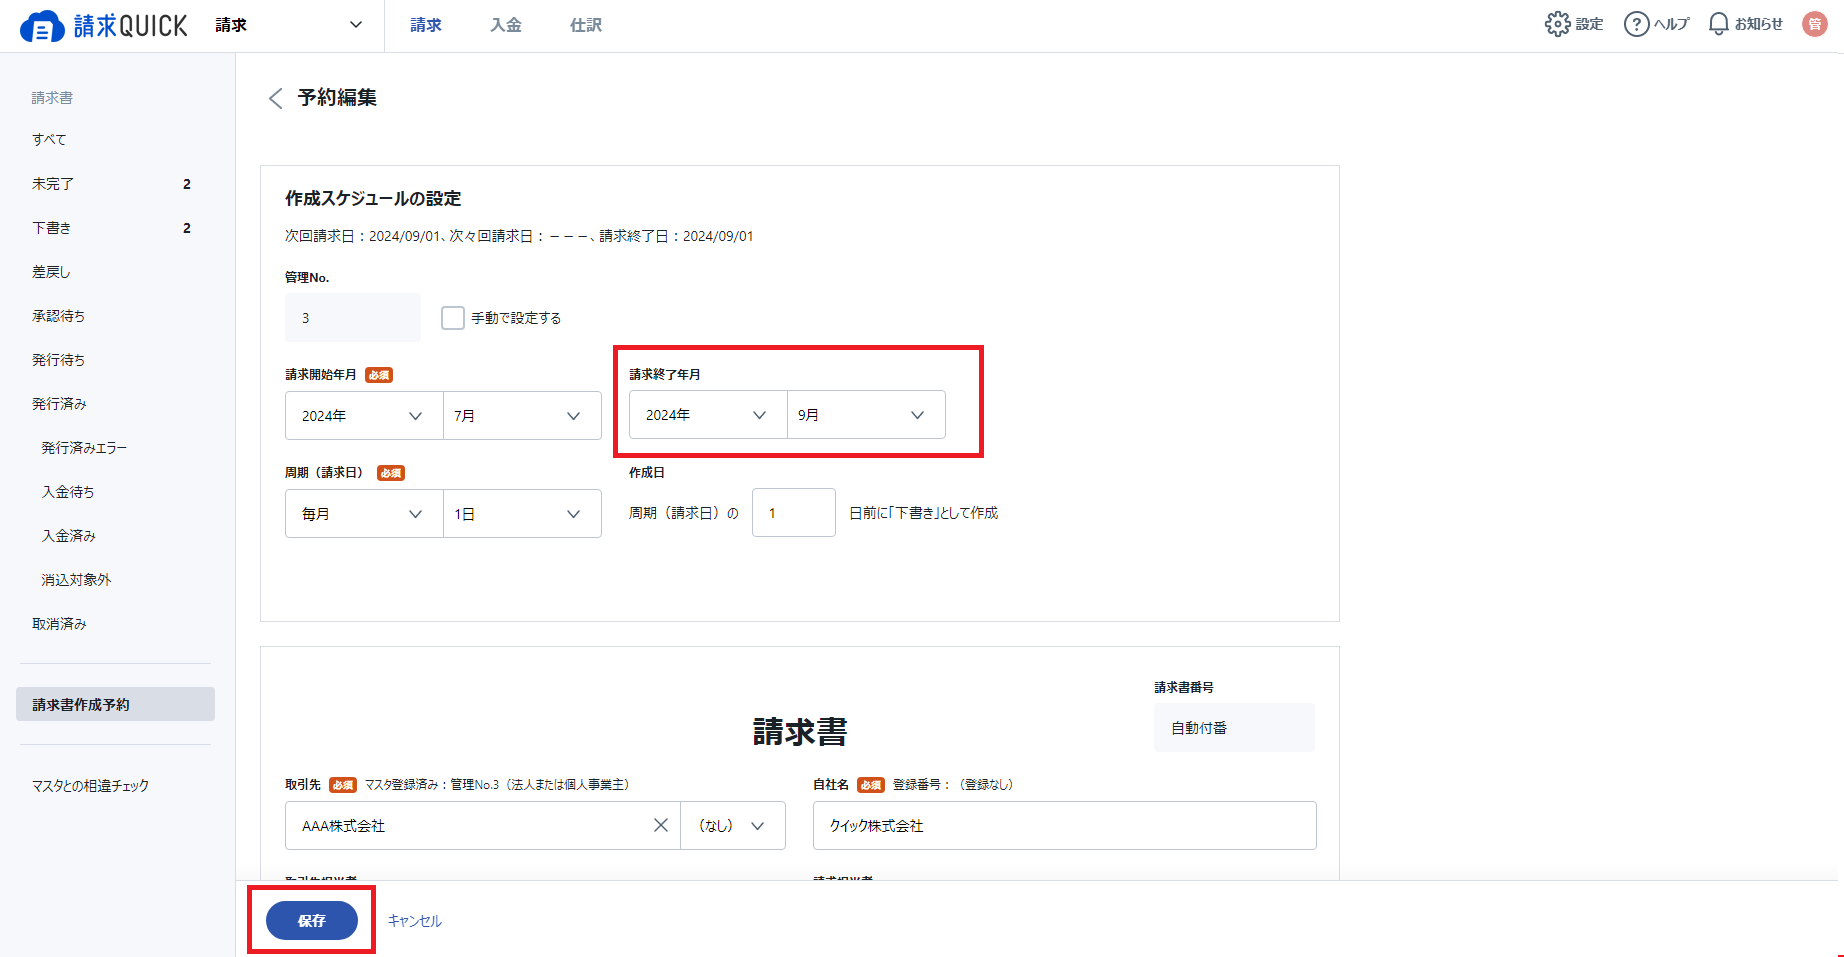Select 請求書作成予約 in the sidebar
Viewport: 1844px width, 957px height.
(x=115, y=704)
